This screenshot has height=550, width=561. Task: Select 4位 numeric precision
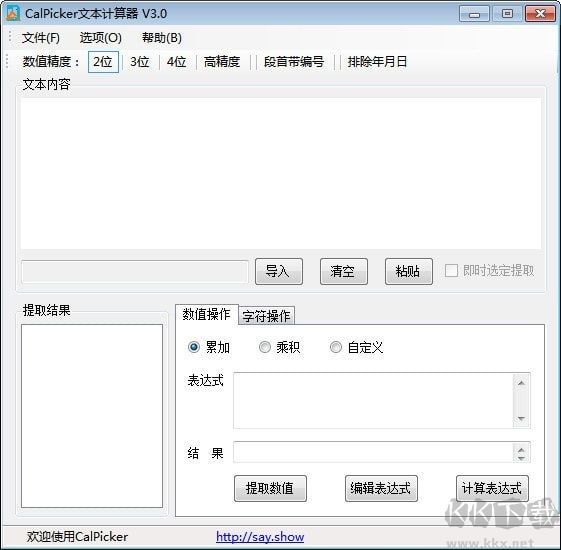click(176, 62)
